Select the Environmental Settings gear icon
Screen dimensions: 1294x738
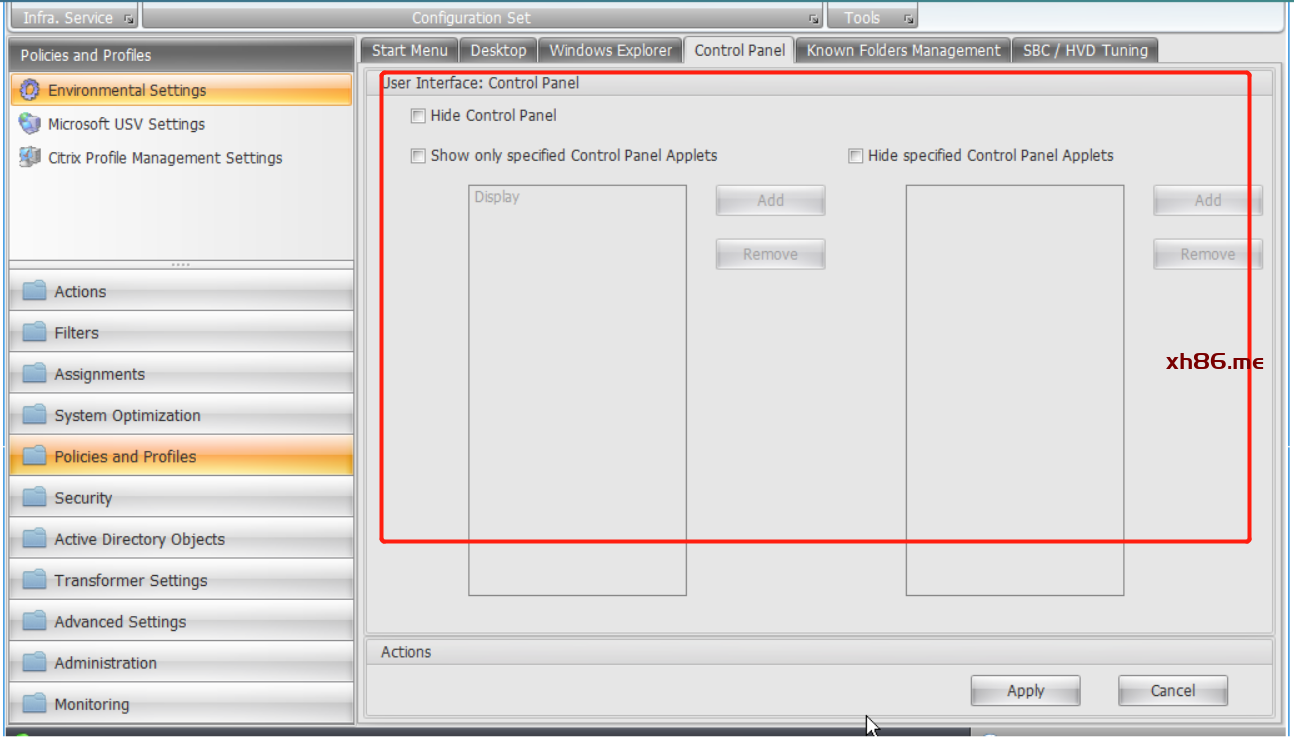[x=30, y=90]
